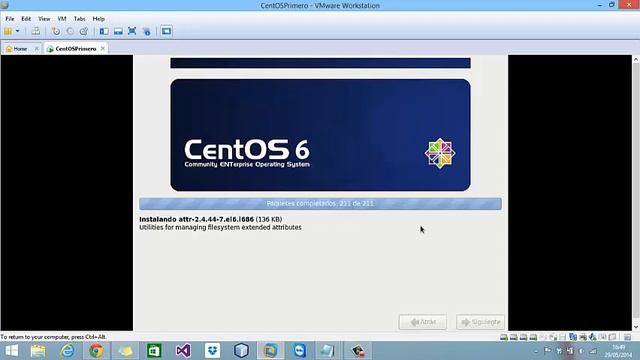
Task: Open the snapshot manager icon
Action: (84, 31)
